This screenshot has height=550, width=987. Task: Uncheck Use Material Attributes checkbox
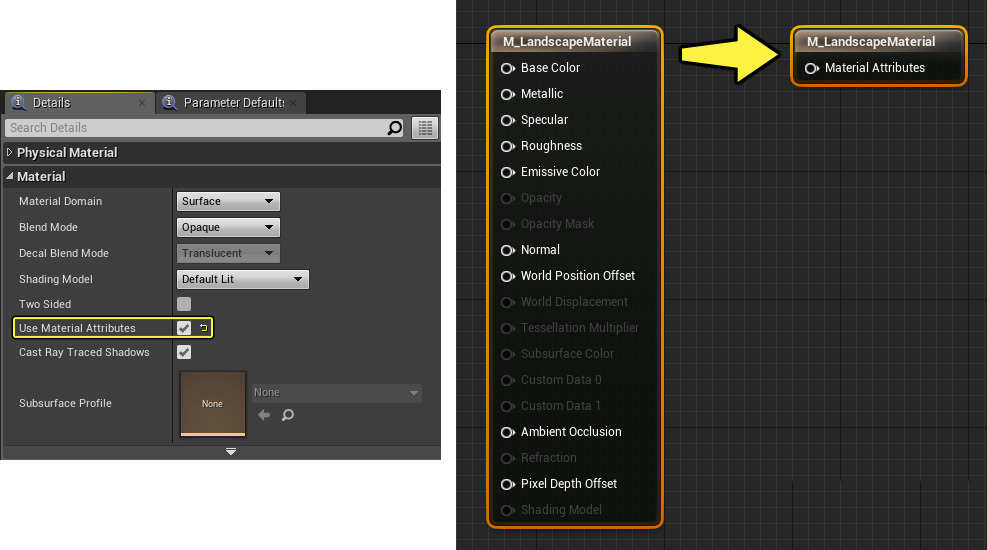(184, 328)
